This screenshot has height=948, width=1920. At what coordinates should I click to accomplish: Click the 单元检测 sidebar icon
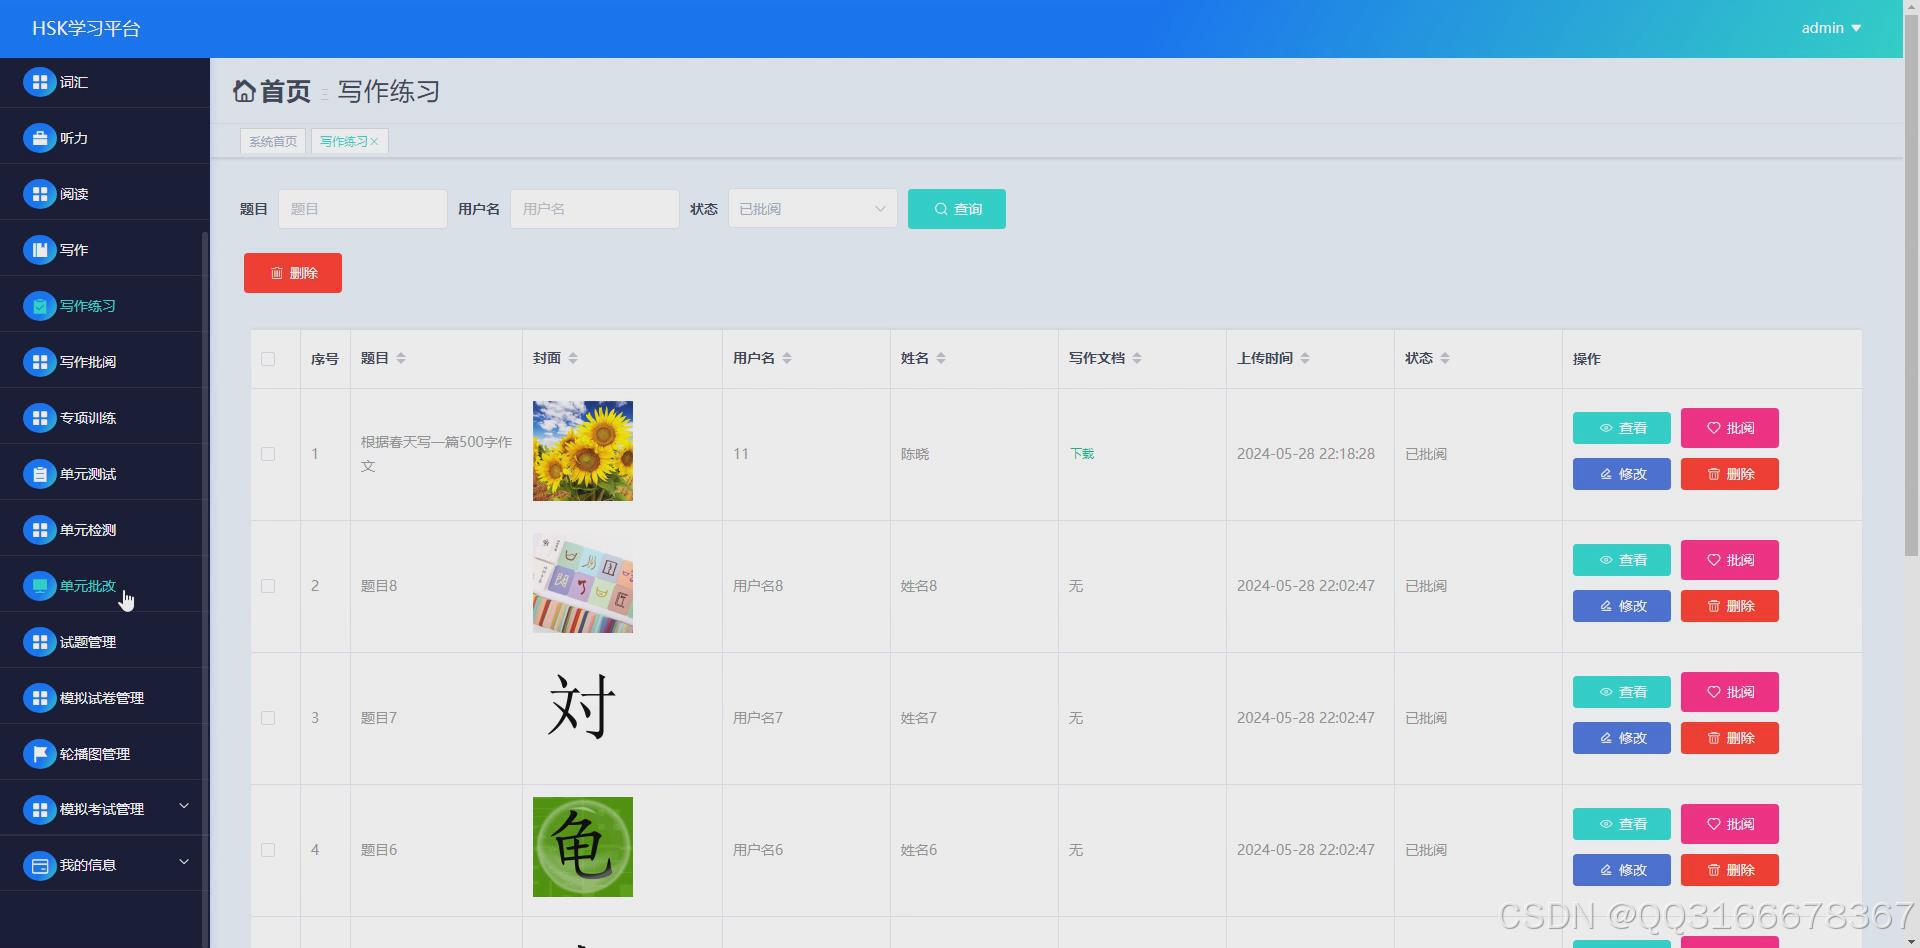(x=39, y=530)
